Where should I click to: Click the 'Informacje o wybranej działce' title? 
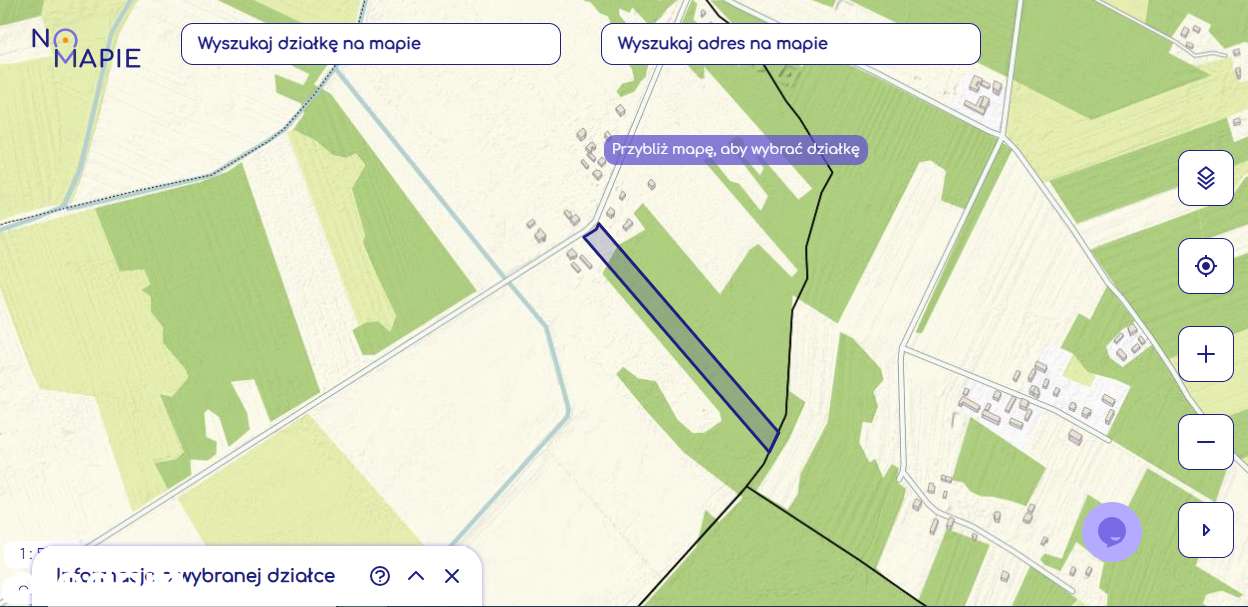pyautogui.click(x=196, y=576)
